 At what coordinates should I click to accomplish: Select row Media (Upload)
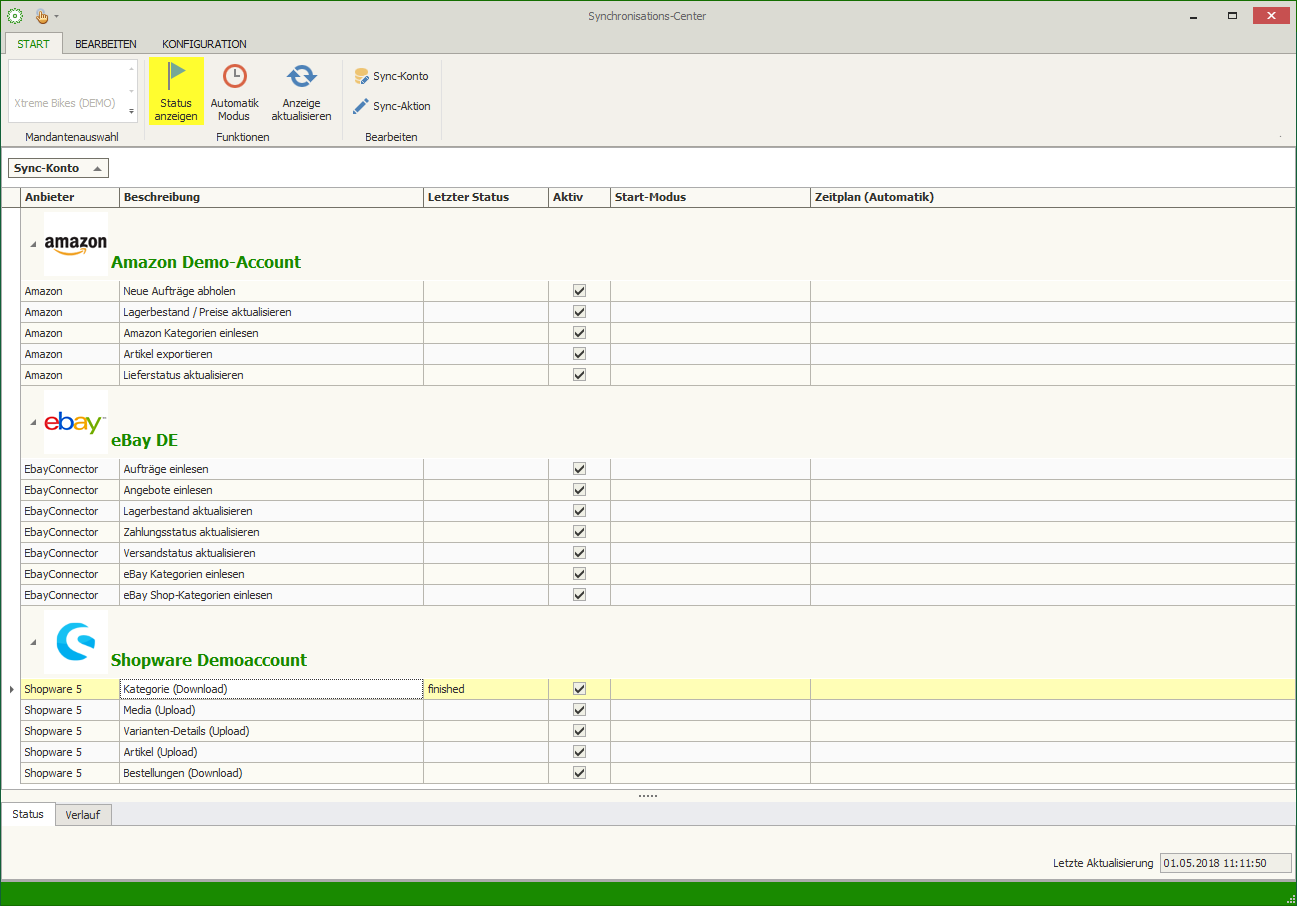(658, 710)
